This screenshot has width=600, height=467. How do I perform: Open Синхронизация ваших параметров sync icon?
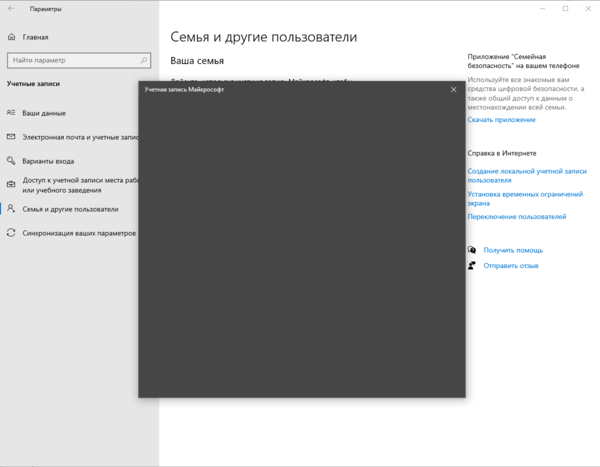11,233
